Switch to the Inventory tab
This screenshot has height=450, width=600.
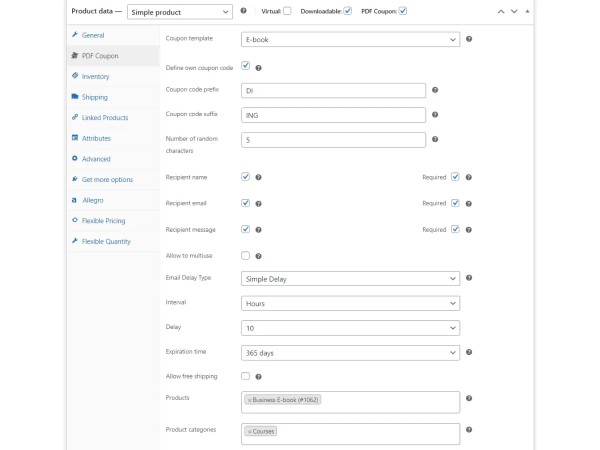[97, 76]
